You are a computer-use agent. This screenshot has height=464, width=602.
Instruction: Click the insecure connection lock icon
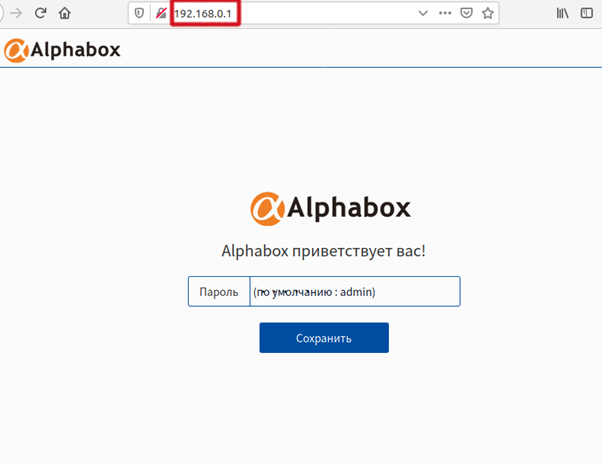tap(160, 14)
